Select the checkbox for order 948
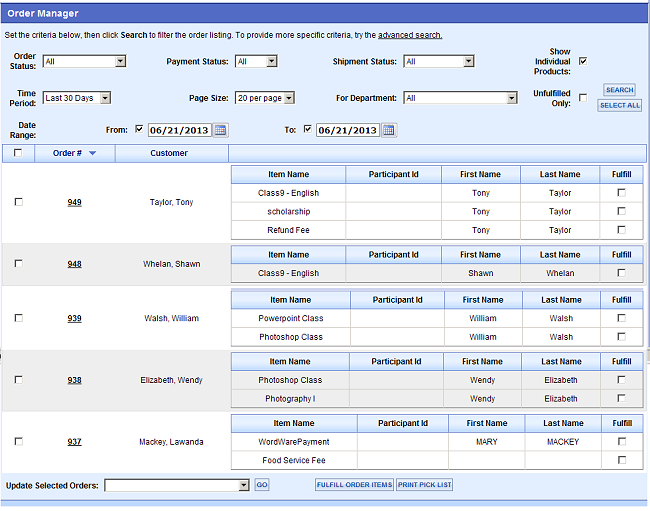Viewport: 650px width, 511px height. (18, 264)
